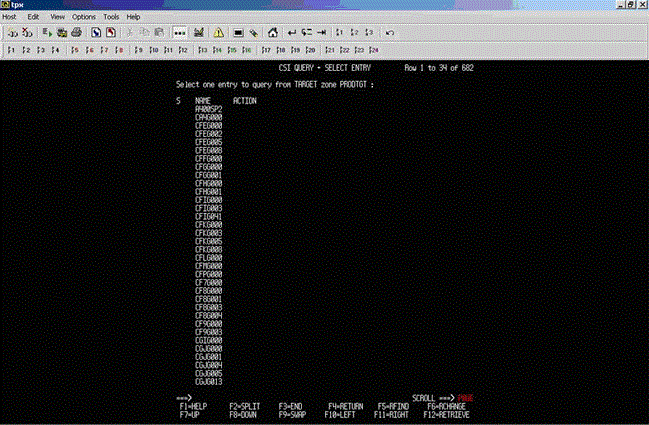Open the Options menu
This screenshot has height=425, width=649.
pyautogui.click(x=85, y=17)
